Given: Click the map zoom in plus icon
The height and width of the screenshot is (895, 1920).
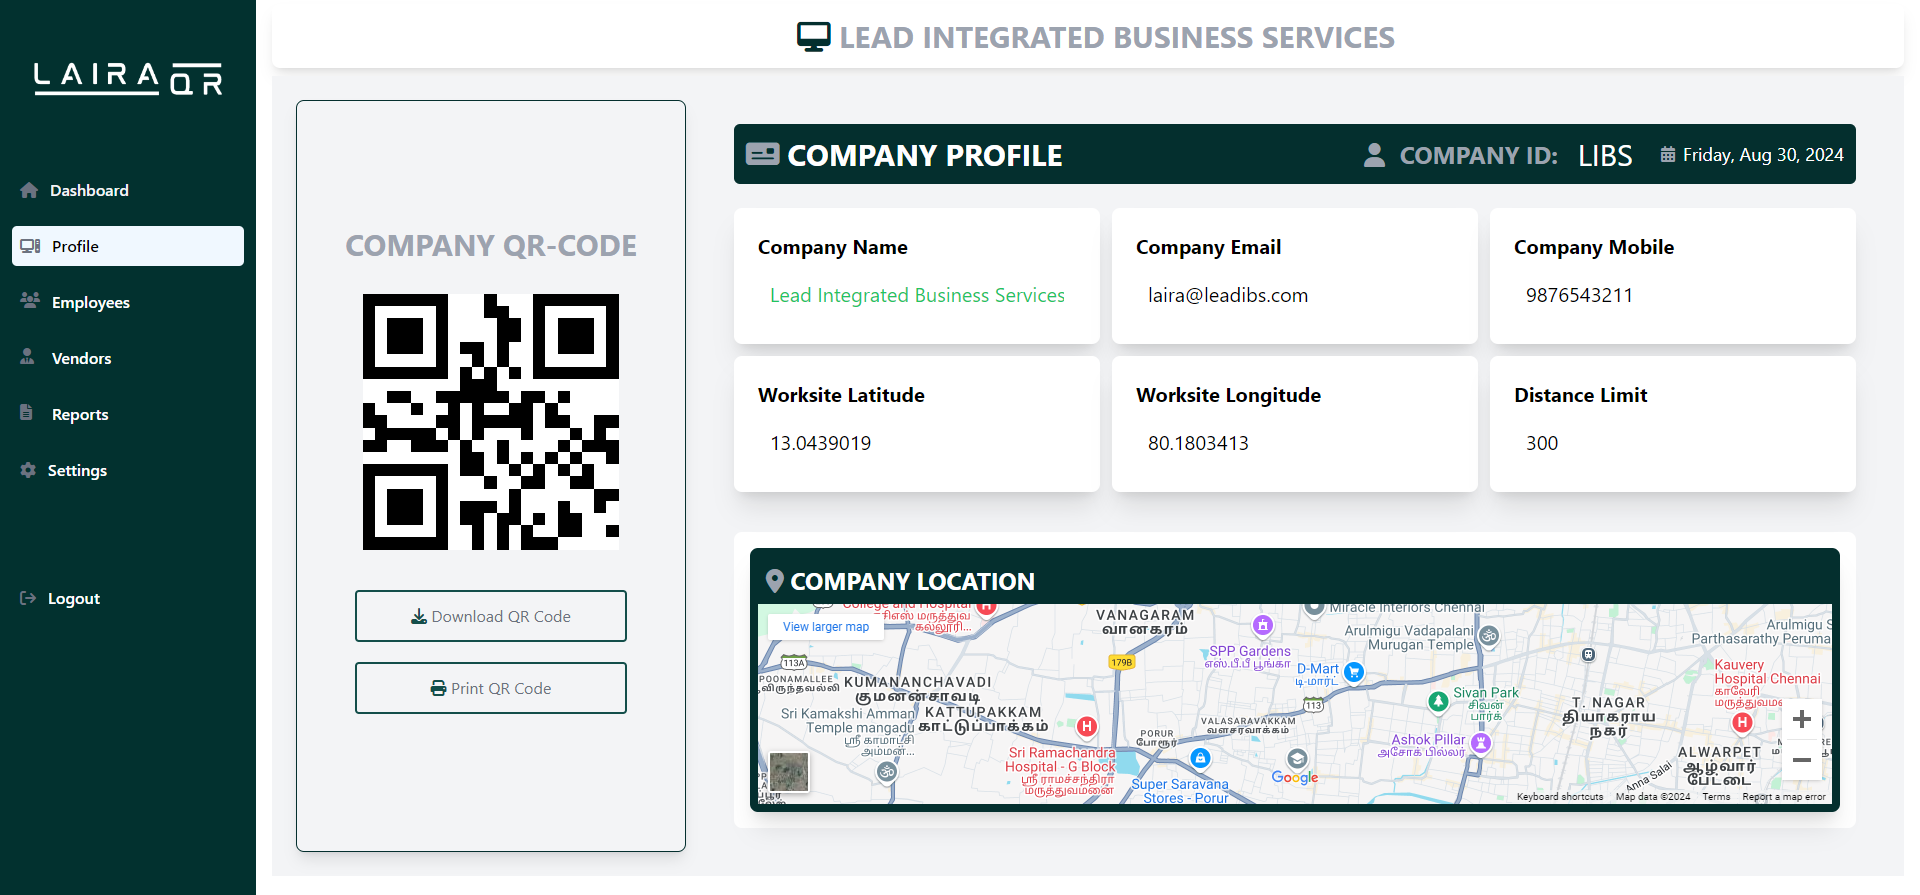Looking at the screenshot, I should click(1801, 719).
